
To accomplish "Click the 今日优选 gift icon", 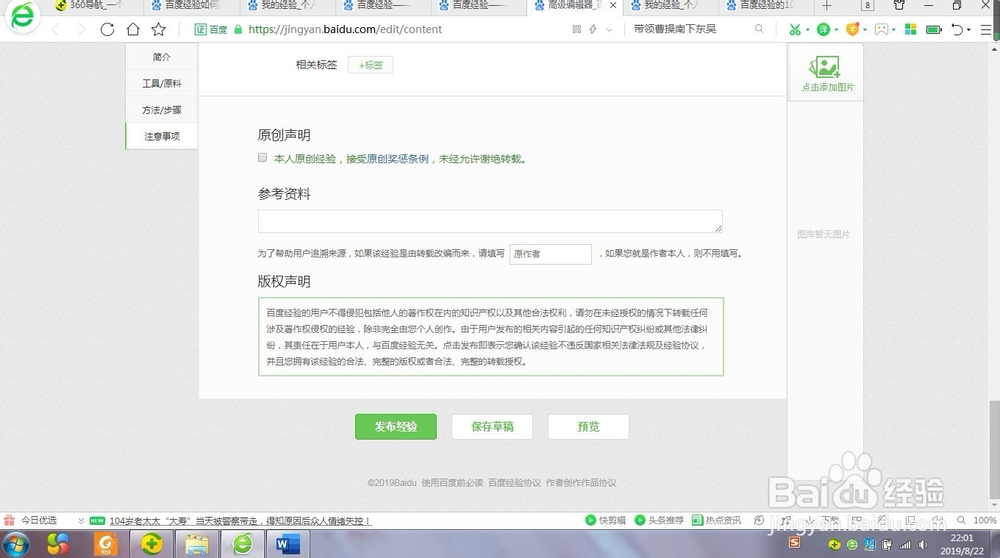I will coord(9,520).
